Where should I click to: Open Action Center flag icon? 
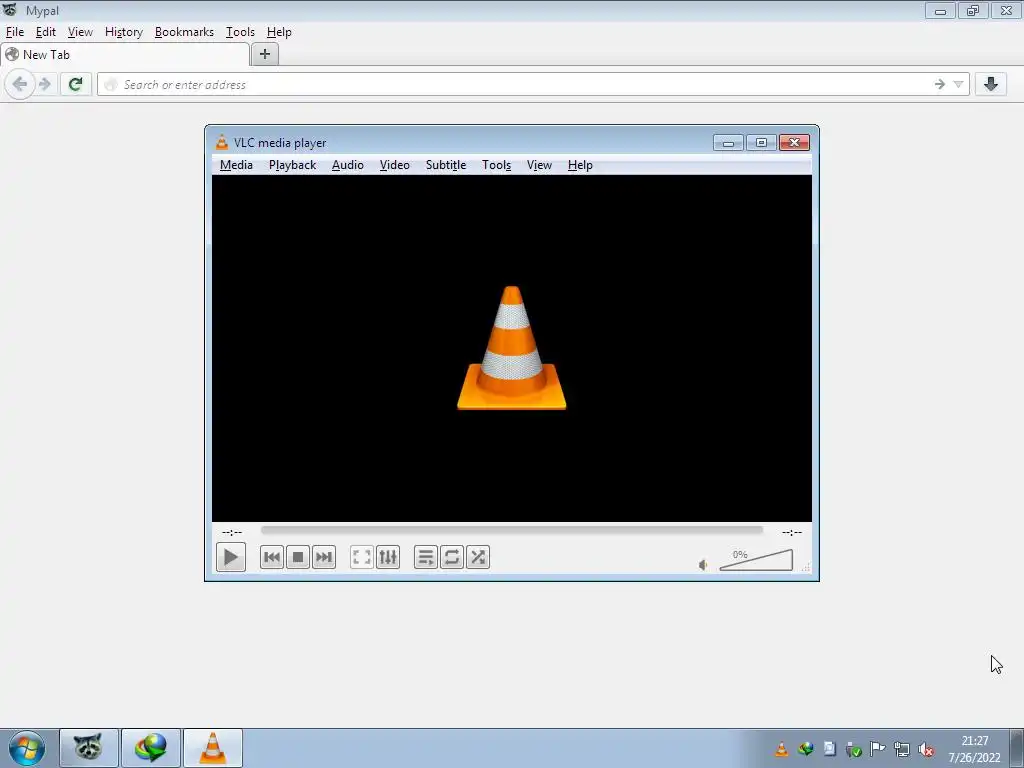[x=878, y=749]
